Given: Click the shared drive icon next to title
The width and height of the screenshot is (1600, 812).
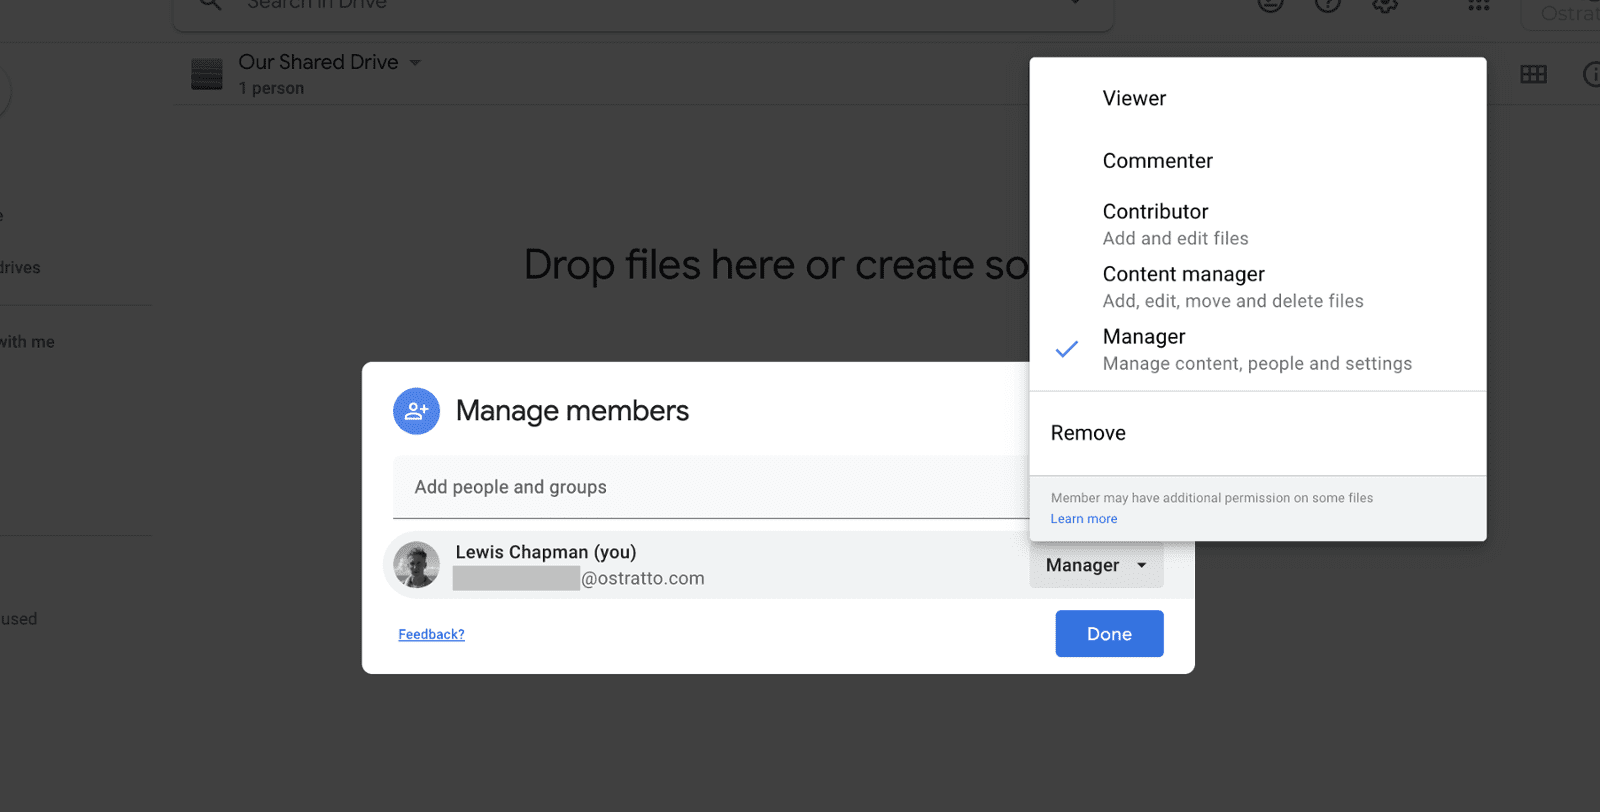Looking at the screenshot, I should click(207, 74).
